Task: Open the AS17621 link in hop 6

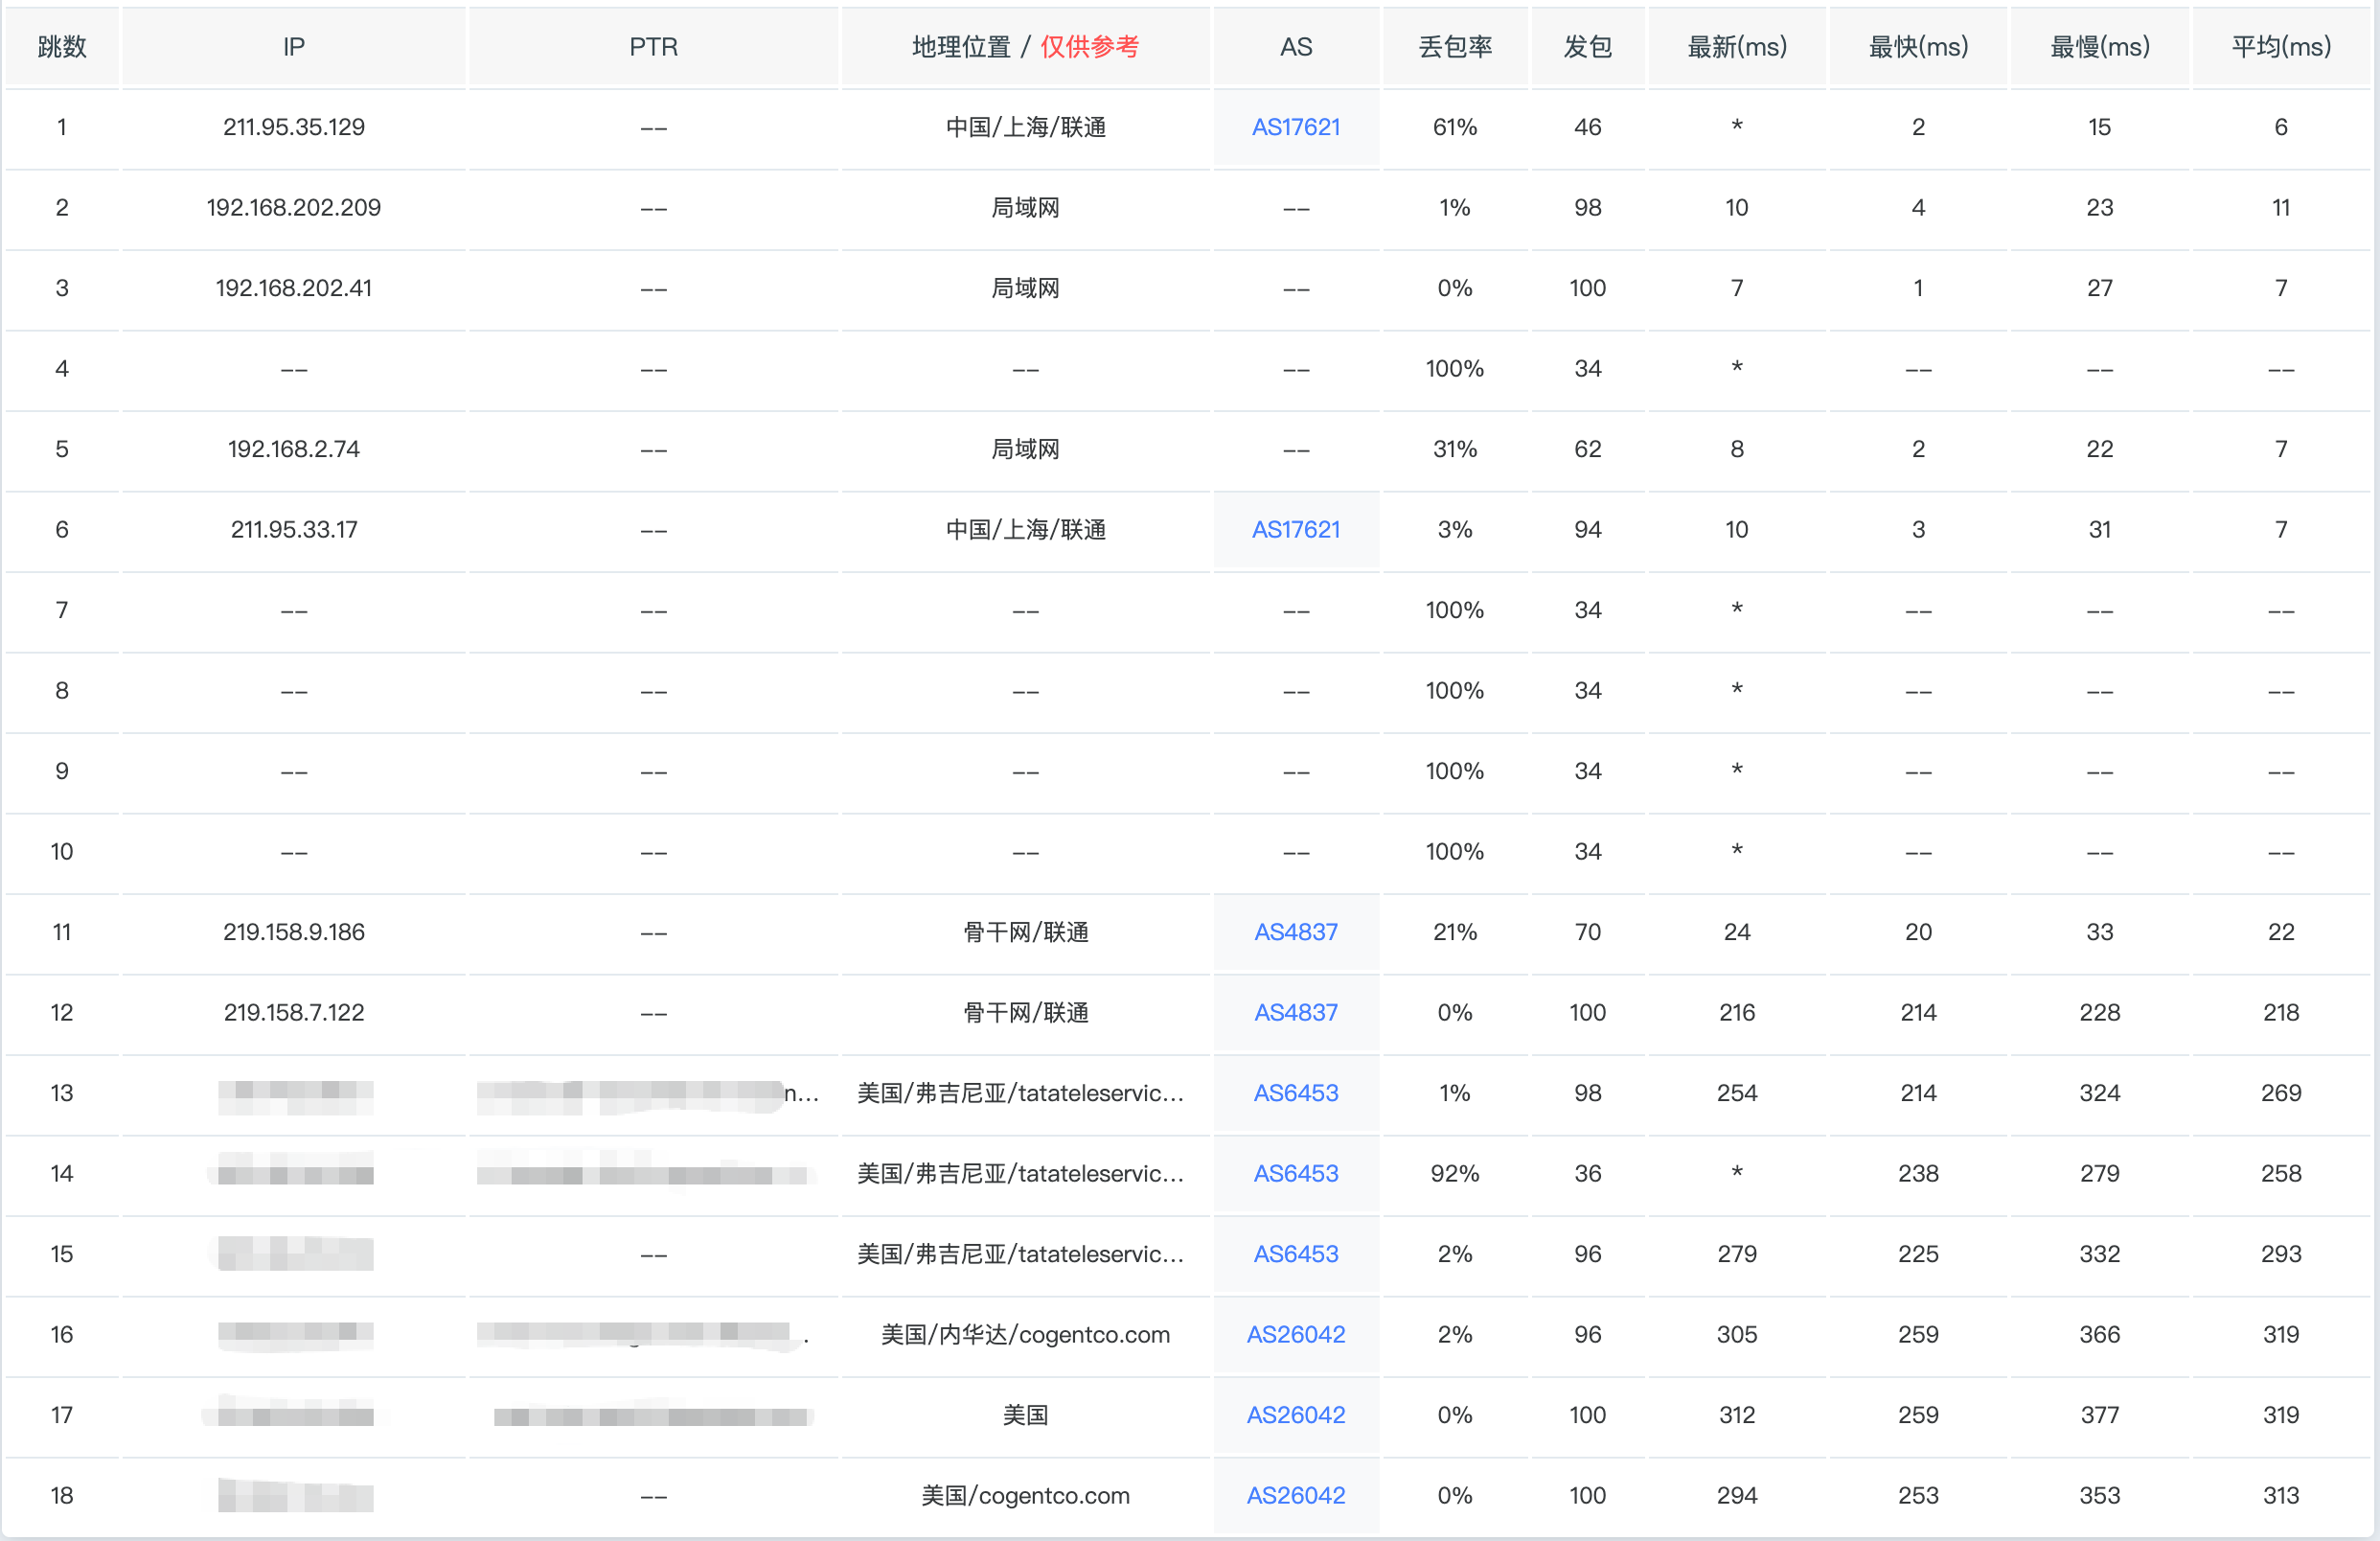Action: coord(1295,529)
